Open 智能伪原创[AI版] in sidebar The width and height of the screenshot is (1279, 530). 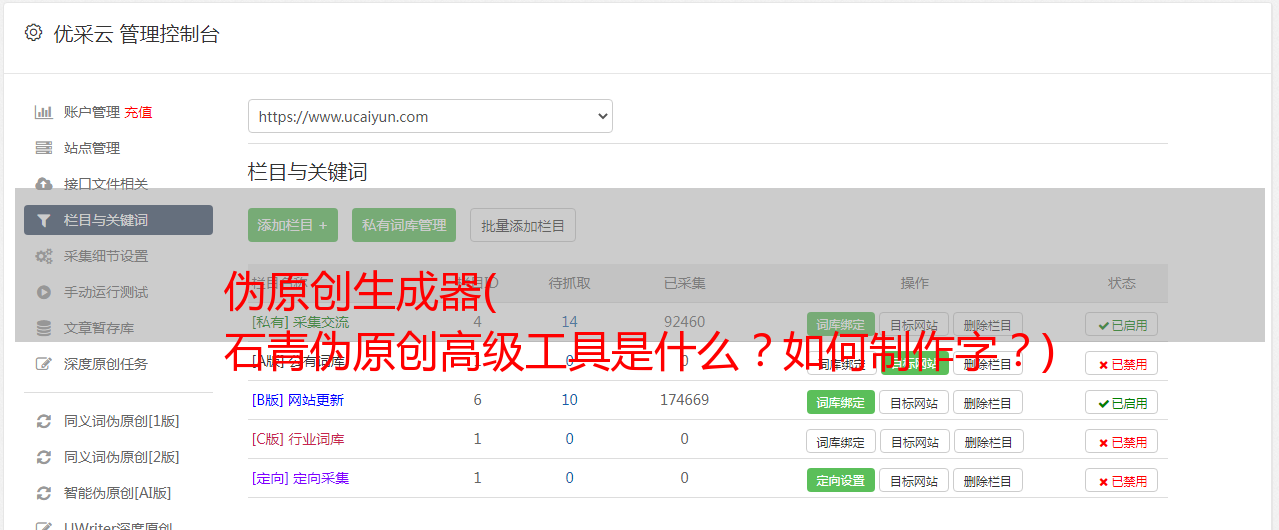(118, 493)
